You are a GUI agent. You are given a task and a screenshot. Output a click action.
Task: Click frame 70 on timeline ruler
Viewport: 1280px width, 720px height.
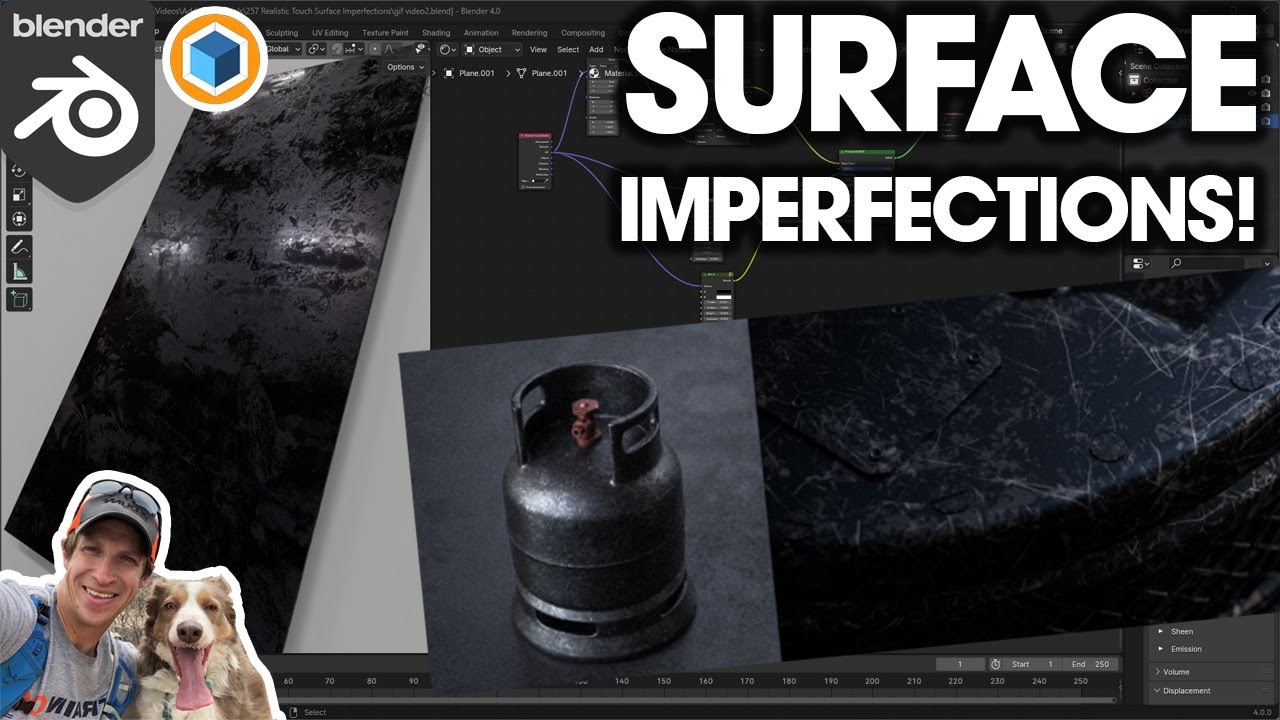330,681
